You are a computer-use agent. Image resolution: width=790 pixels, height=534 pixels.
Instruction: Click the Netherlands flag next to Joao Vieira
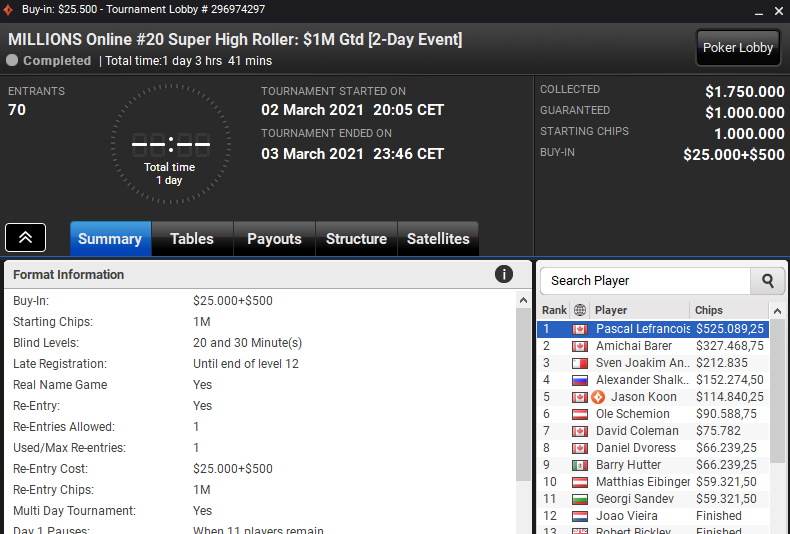coord(580,516)
